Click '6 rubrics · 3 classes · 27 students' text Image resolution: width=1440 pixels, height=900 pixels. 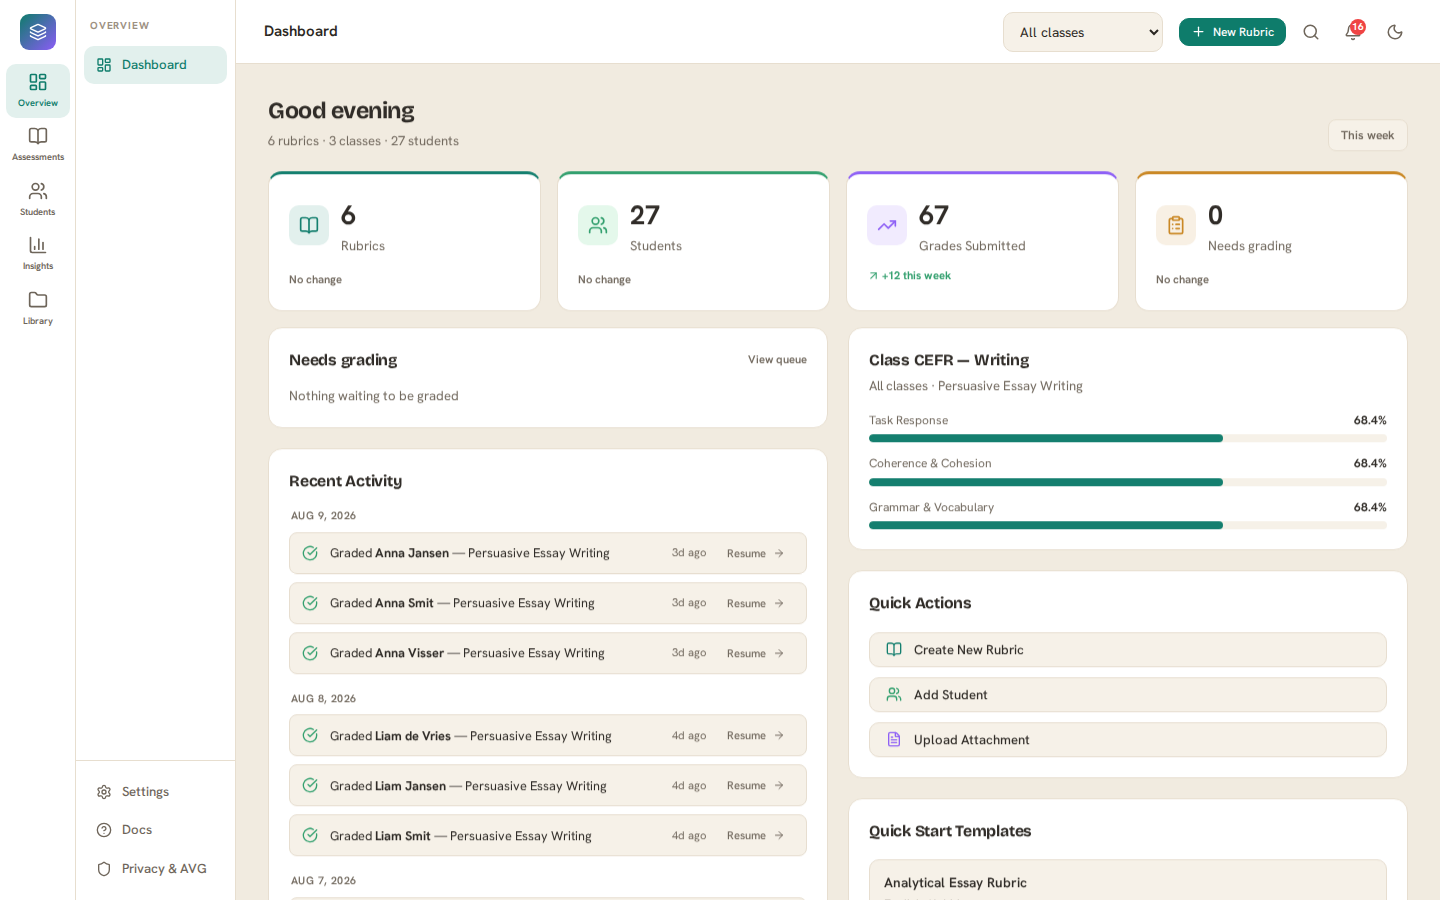(x=363, y=141)
